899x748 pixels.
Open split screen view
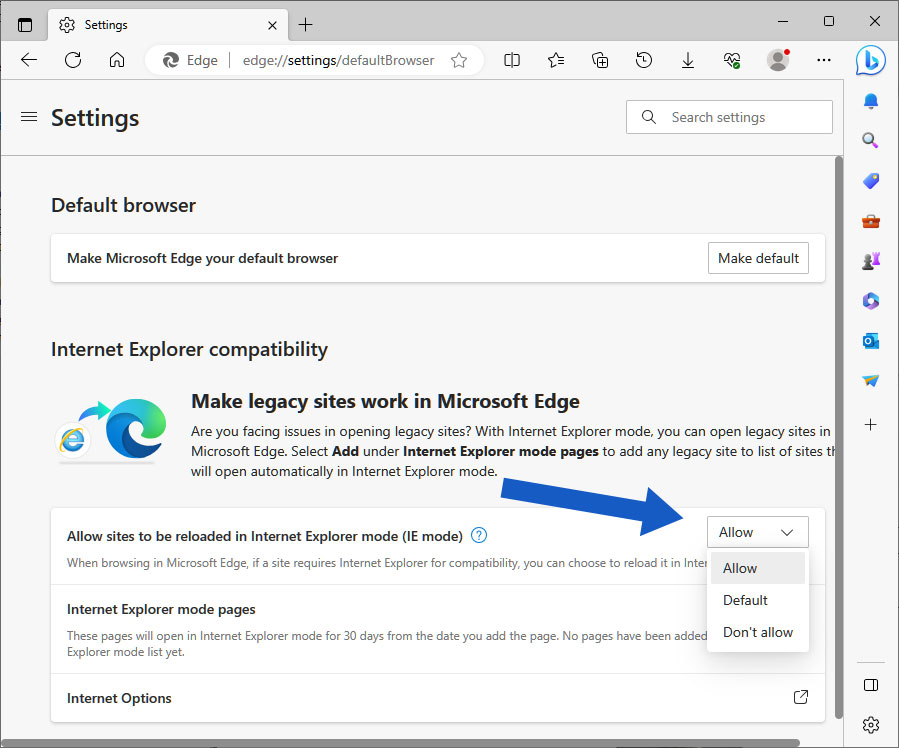point(511,60)
